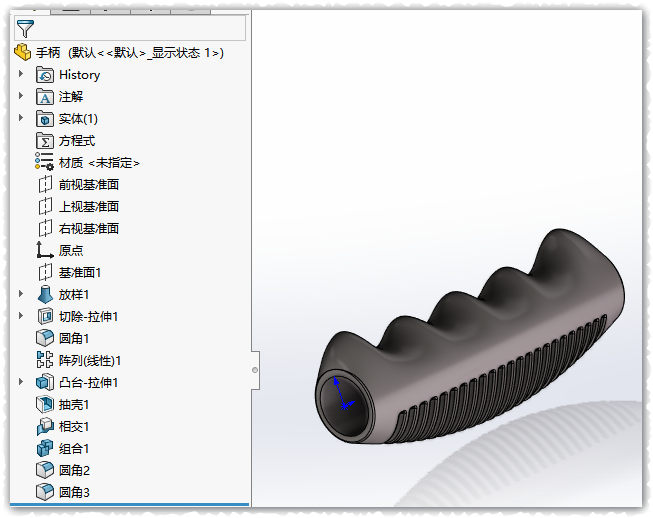
Task: Click the 凸台-拉伸1 boss-extrude icon
Action: [45, 382]
